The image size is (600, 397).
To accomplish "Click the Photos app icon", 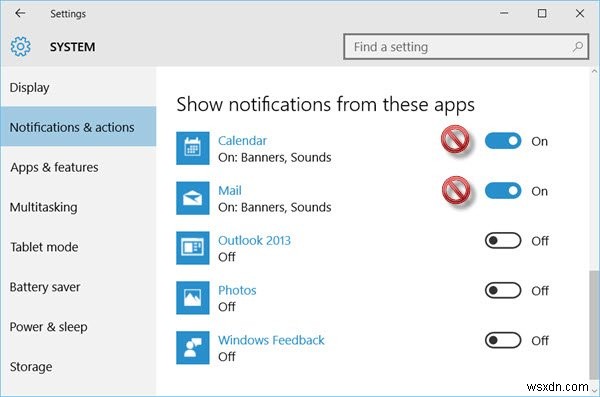I will coord(192,297).
